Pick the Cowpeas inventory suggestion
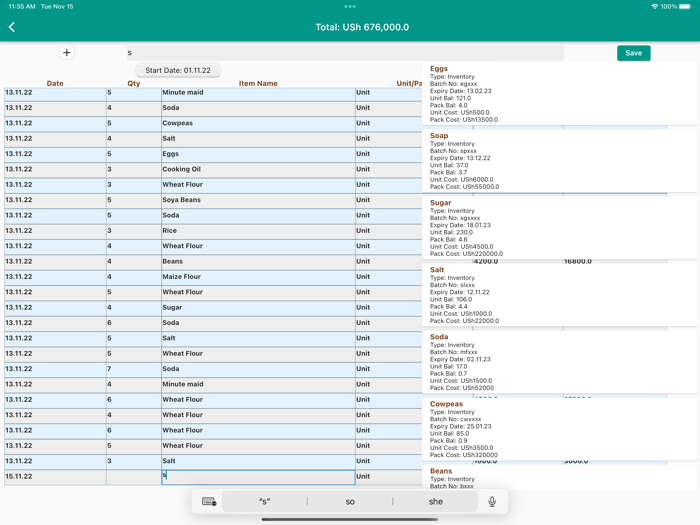 [559, 429]
